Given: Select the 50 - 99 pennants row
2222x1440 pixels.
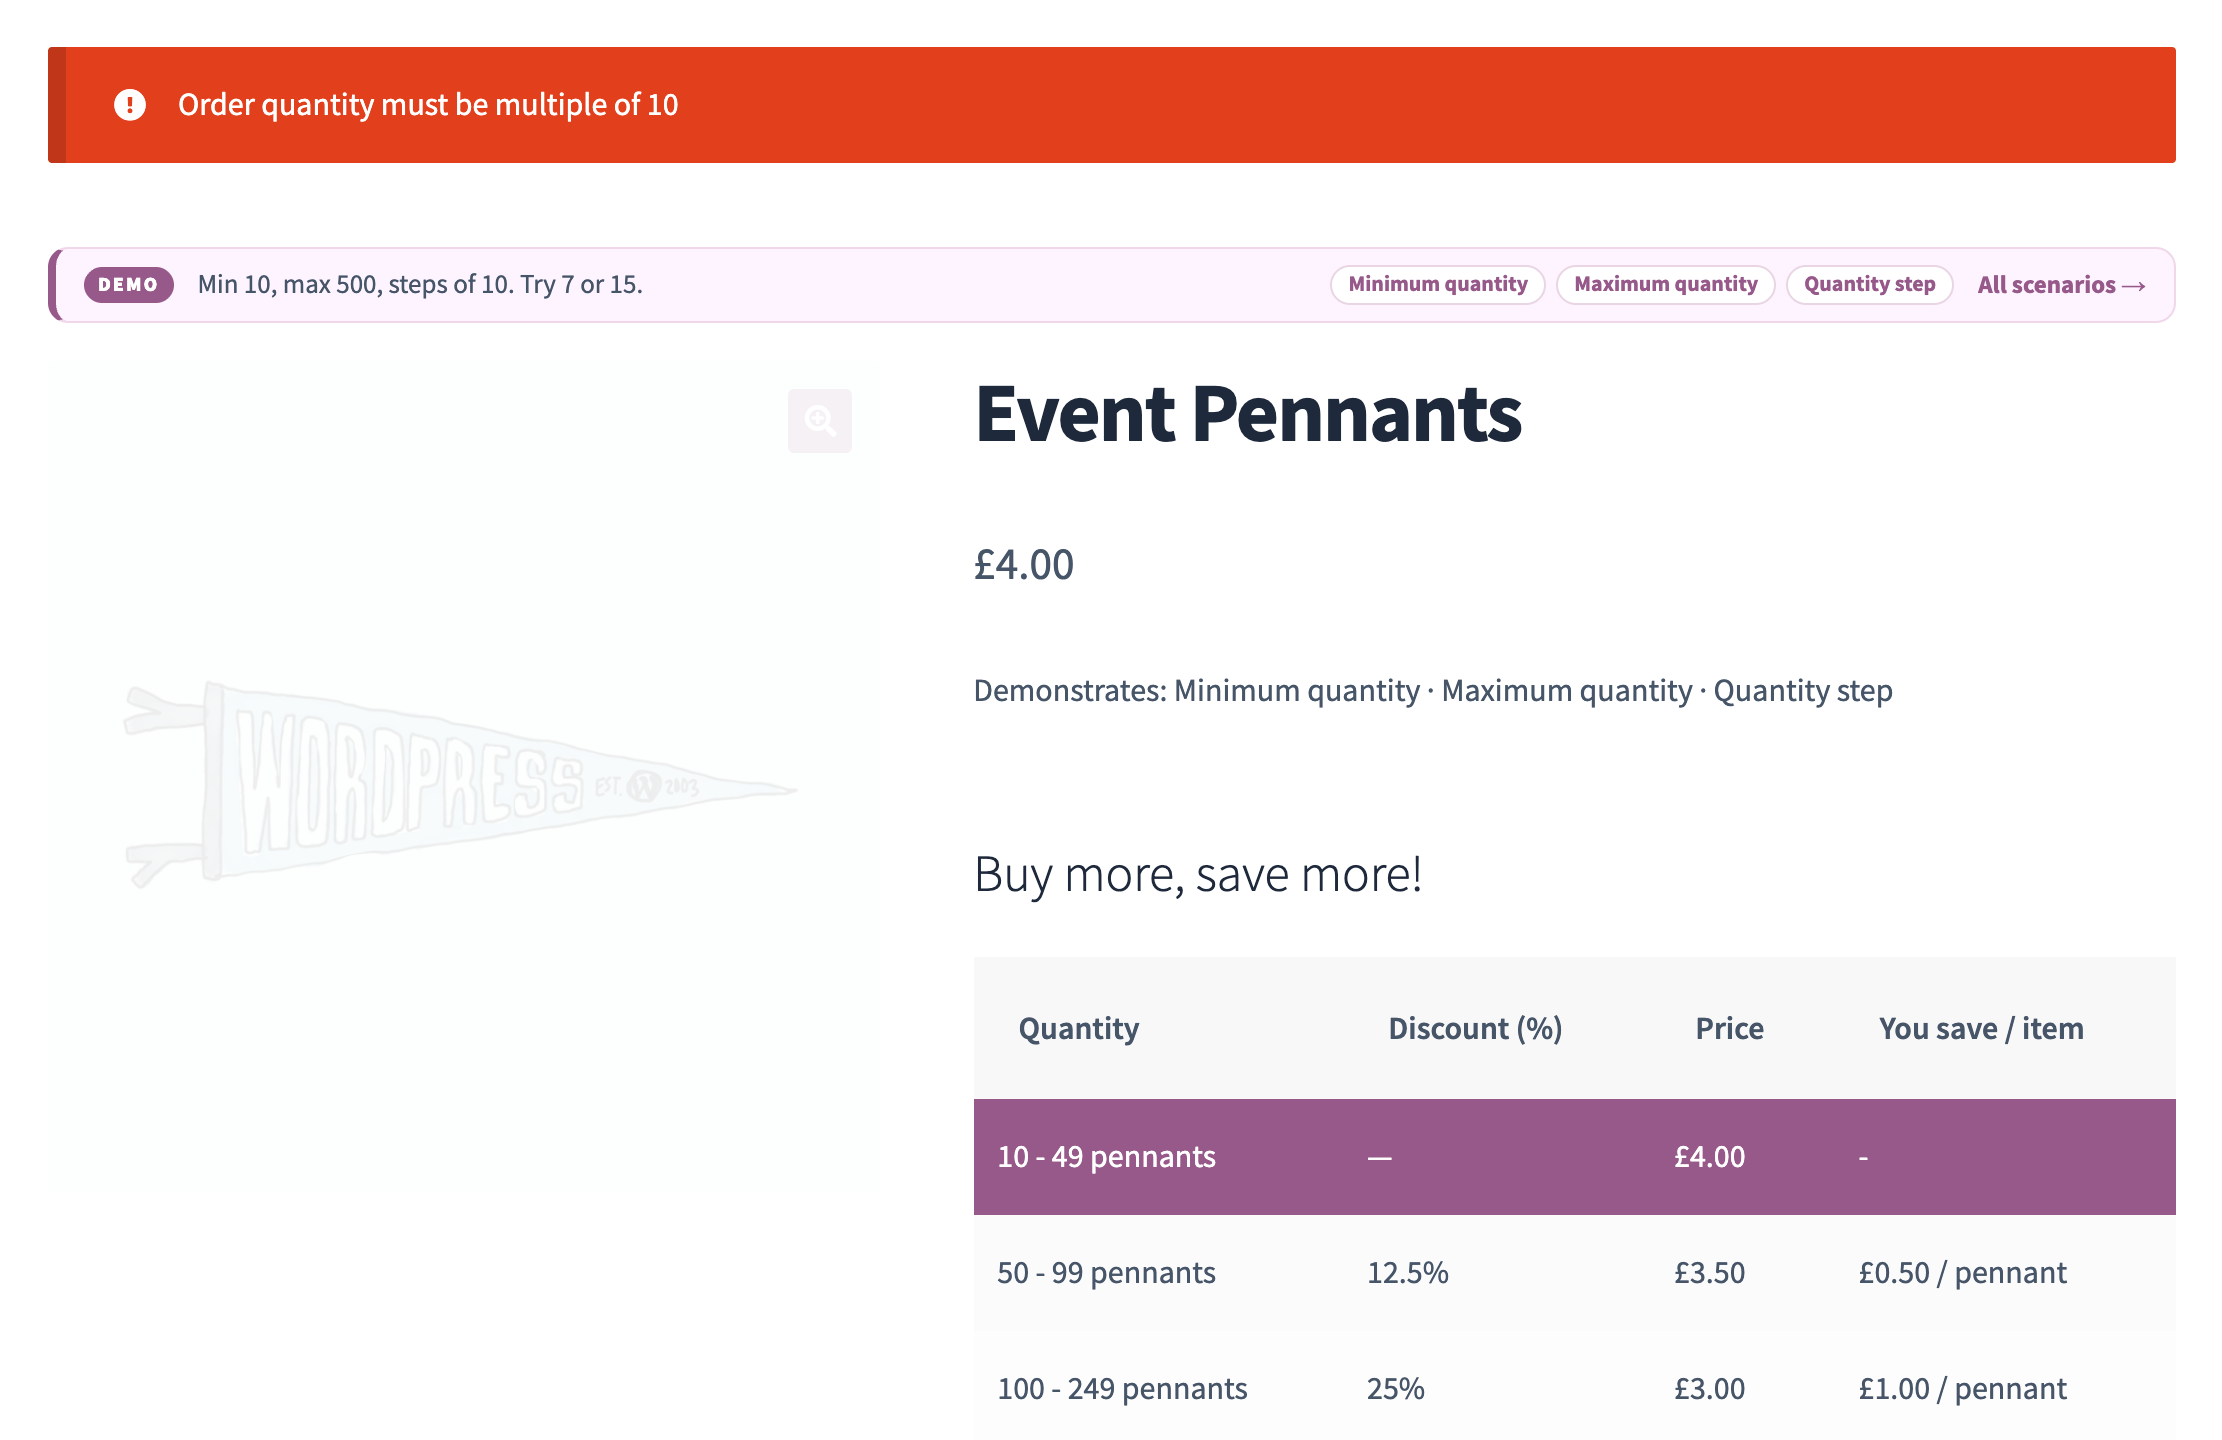Looking at the screenshot, I should (1574, 1273).
